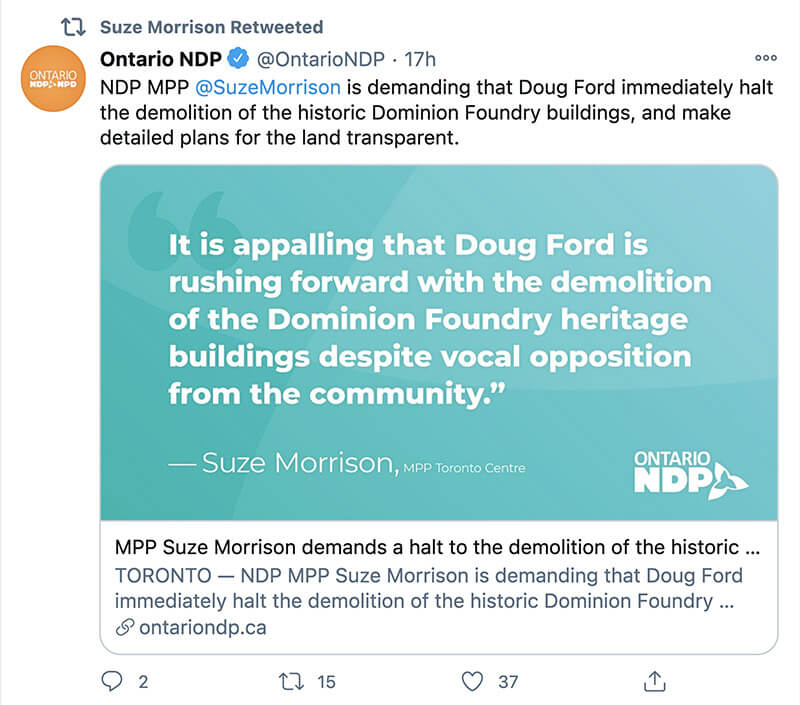The width and height of the screenshot is (800, 705).
Task: Open the tweet's three-dot more menu
Action: tap(766, 58)
